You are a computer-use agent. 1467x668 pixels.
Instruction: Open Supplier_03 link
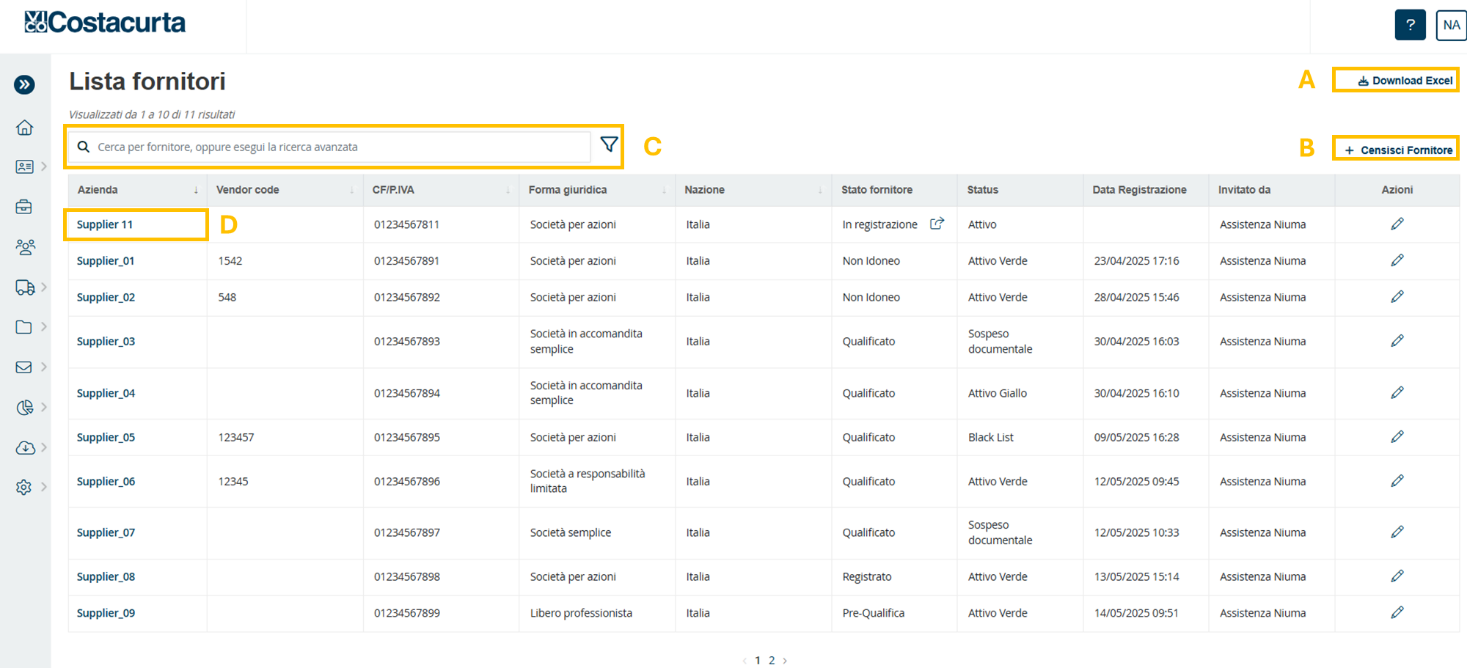pyautogui.click(x=106, y=341)
